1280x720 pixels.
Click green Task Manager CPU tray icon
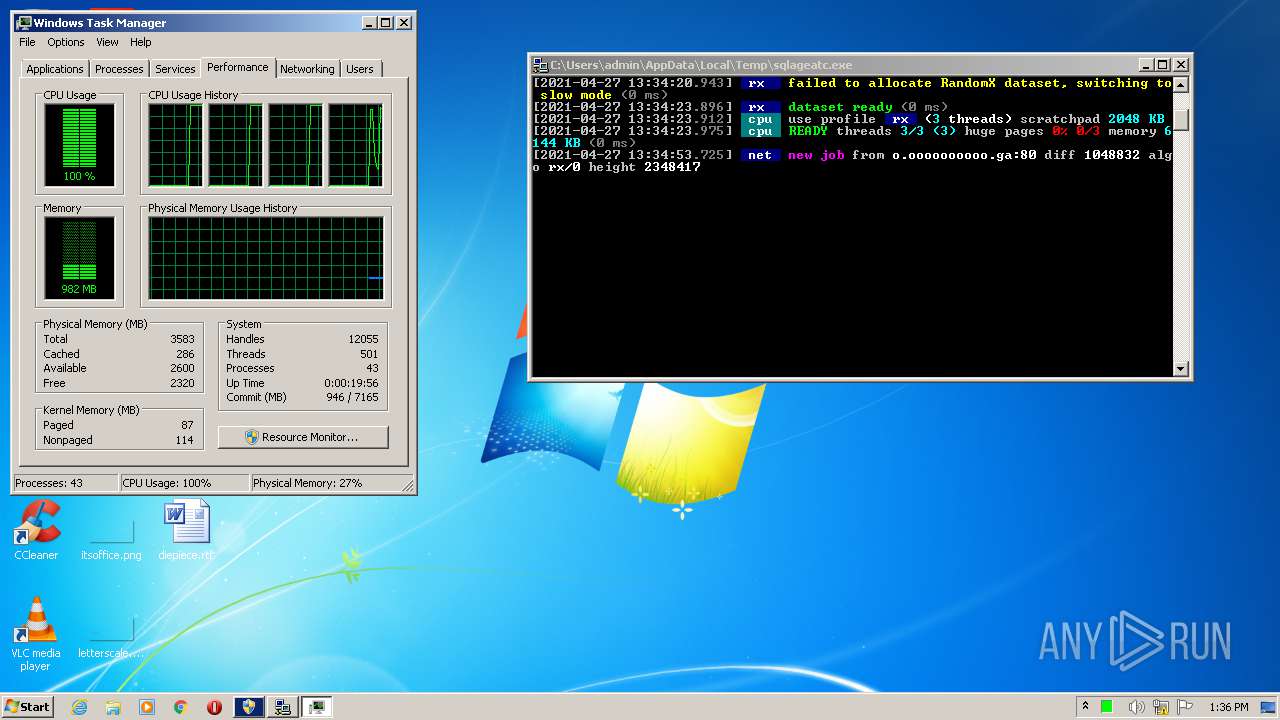(1107, 707)
